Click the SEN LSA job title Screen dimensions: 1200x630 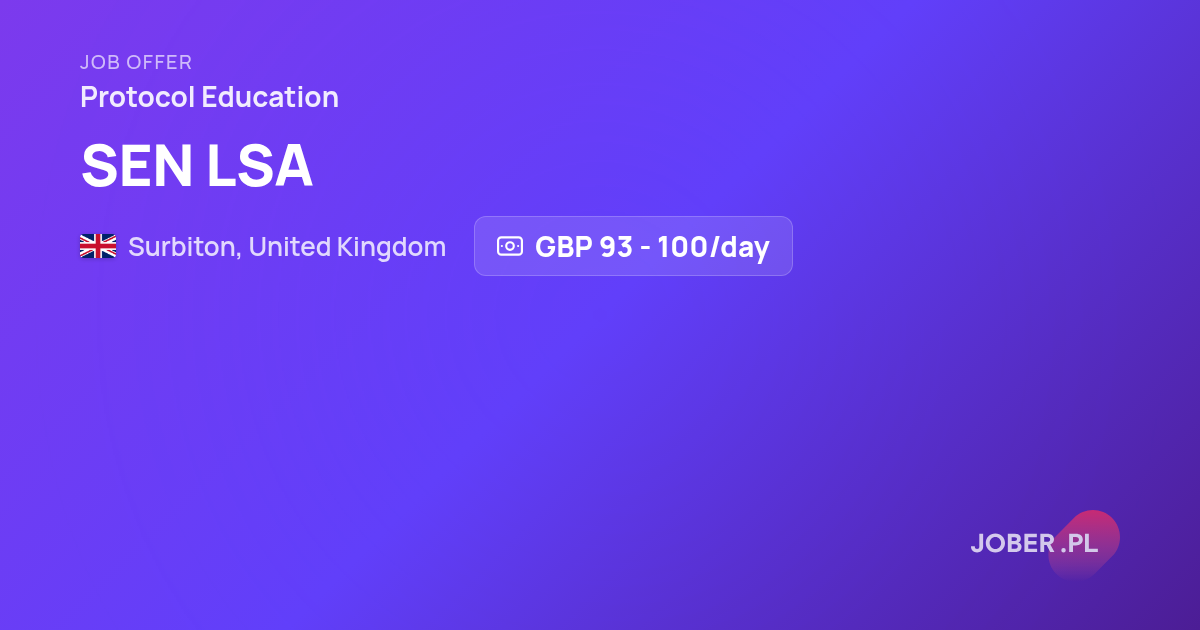coord(197,166)
